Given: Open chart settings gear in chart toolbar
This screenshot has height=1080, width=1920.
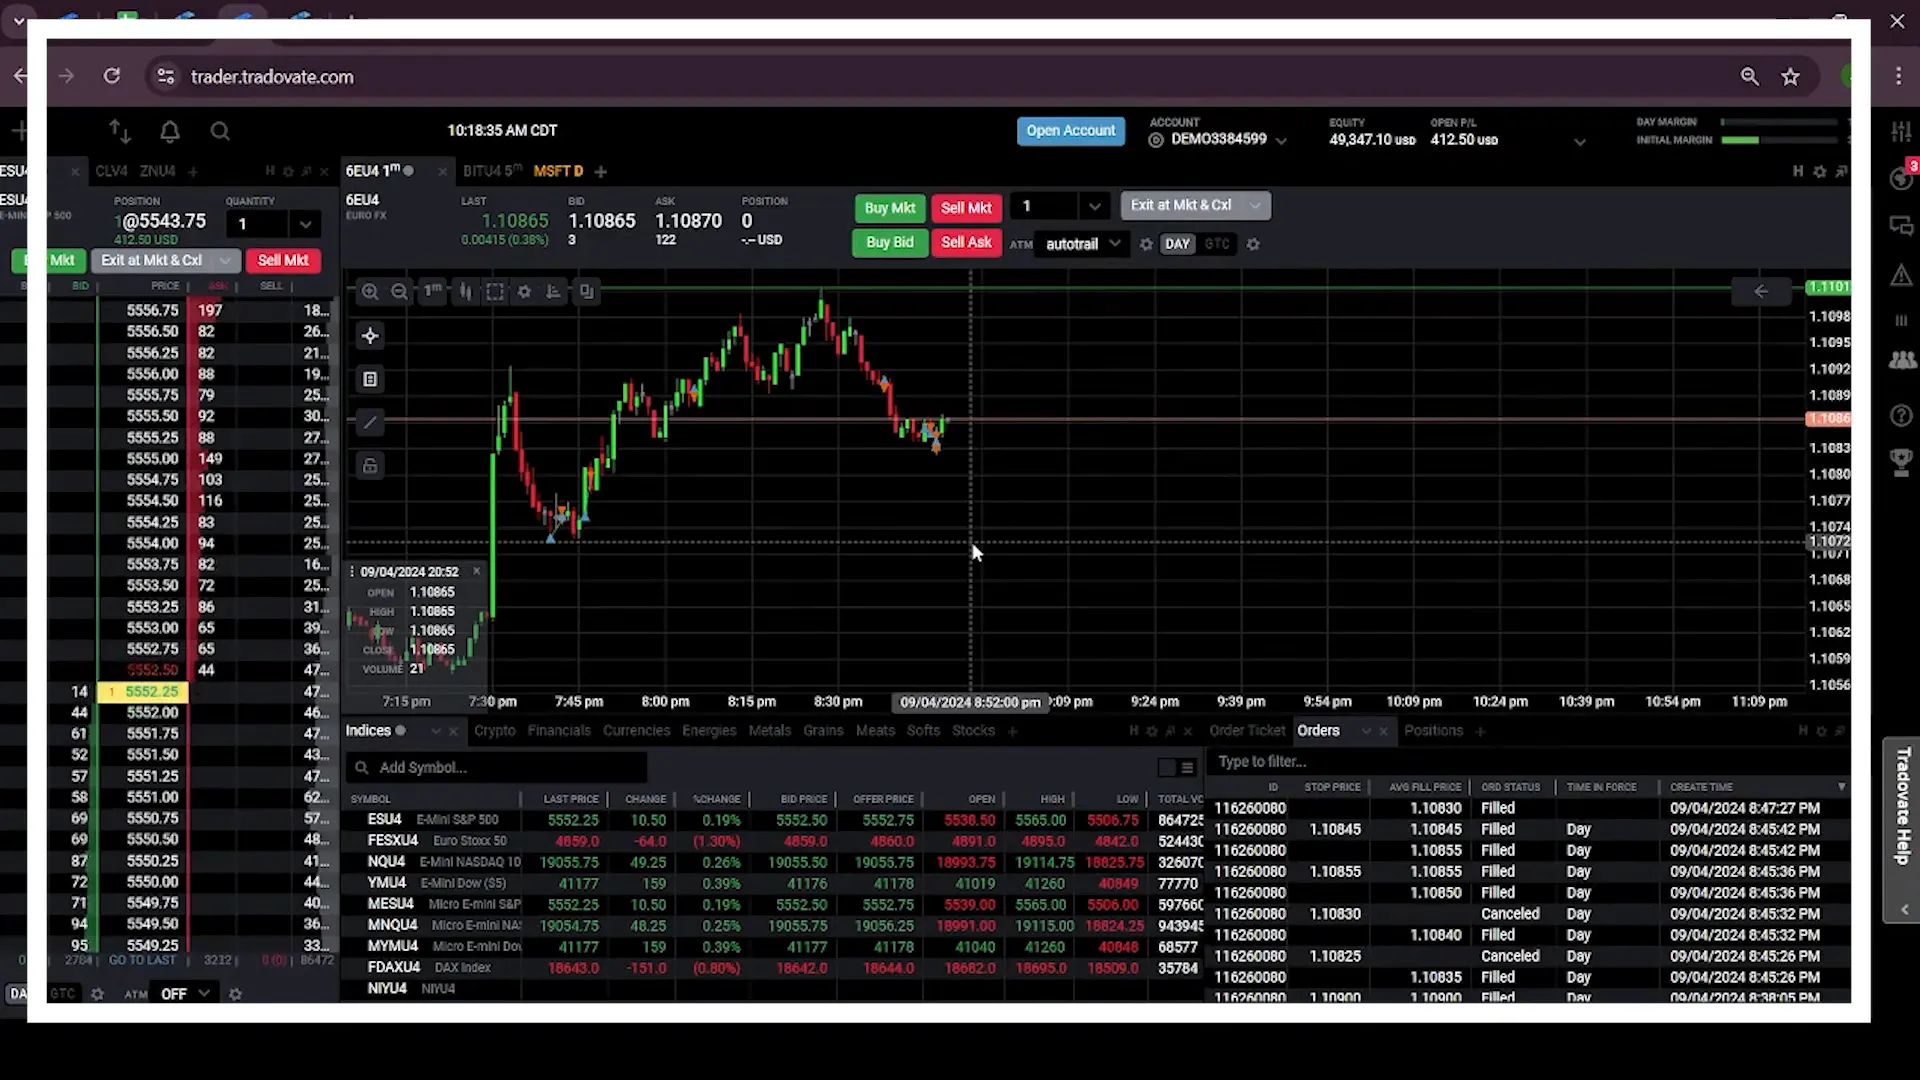Looking at the screenshot, I should pyautogui.click(x=524, y=292).
